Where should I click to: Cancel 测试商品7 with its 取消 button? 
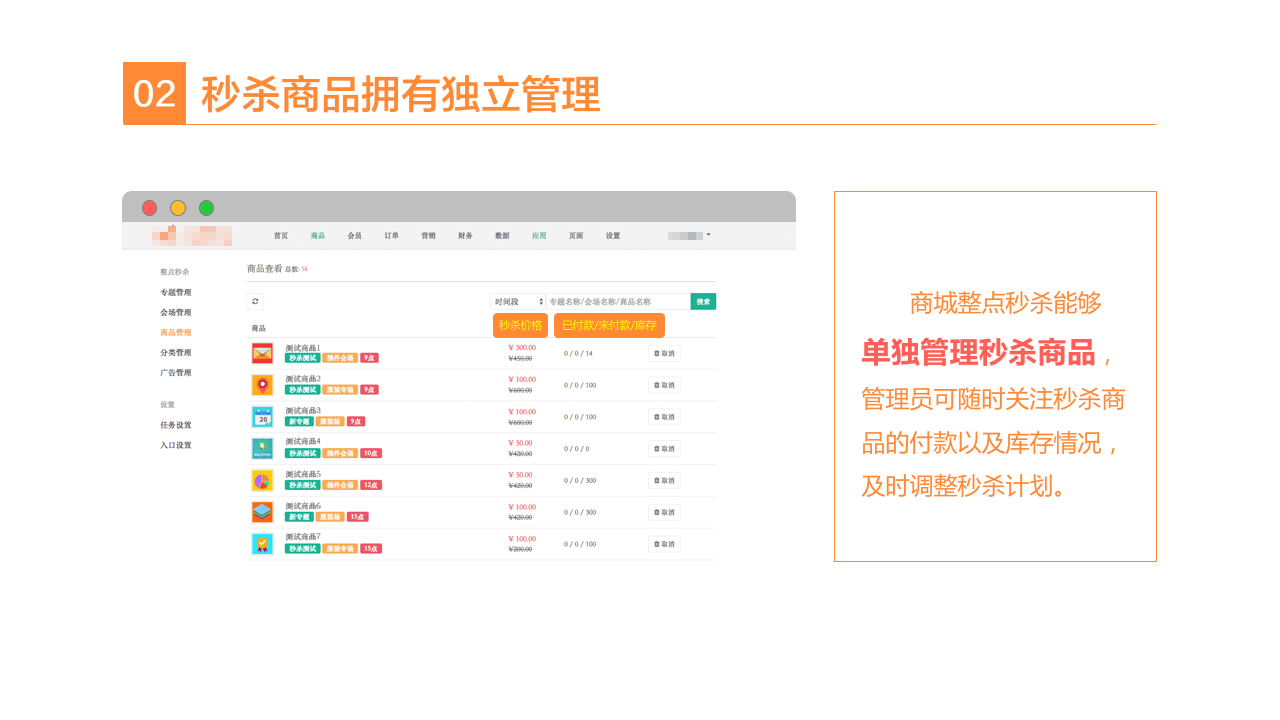[664, 544]
